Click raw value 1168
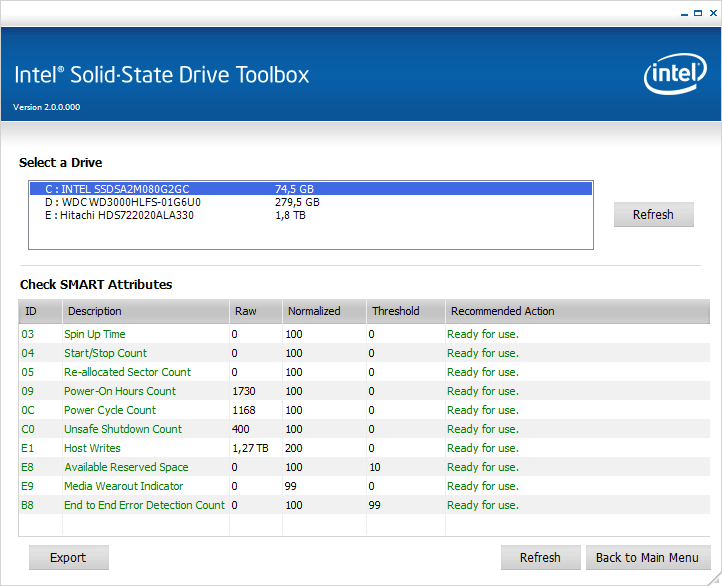Viewport: 722px width, 586px height. point(244,410)
